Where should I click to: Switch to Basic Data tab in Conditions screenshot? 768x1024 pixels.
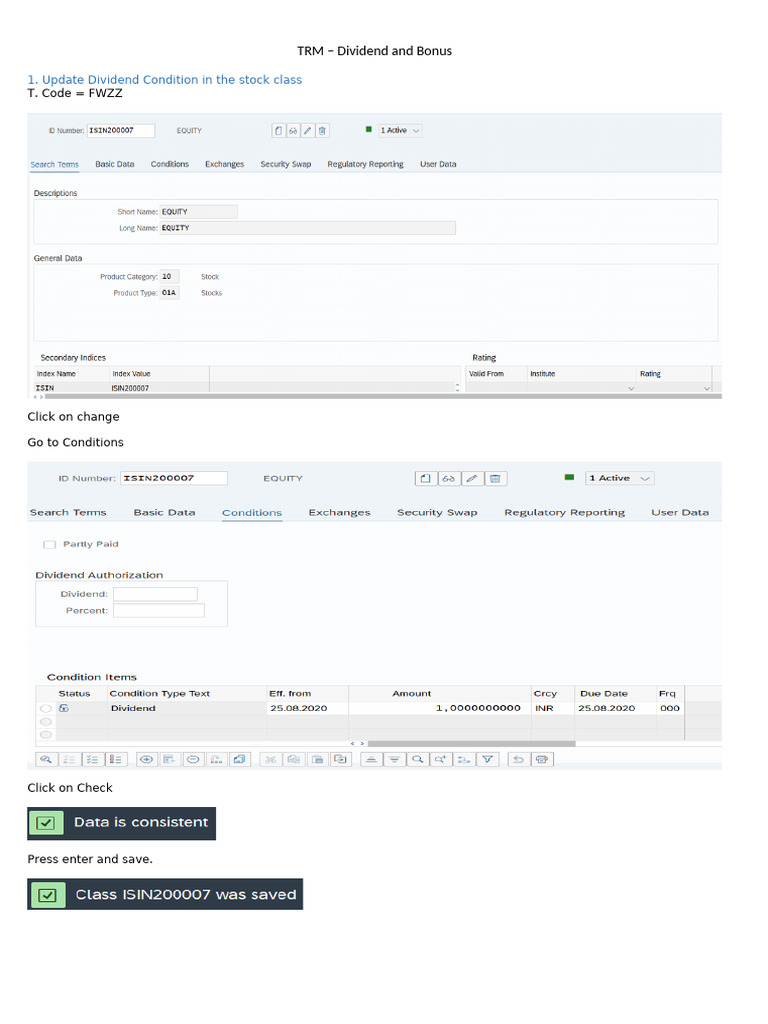point(165,513)
